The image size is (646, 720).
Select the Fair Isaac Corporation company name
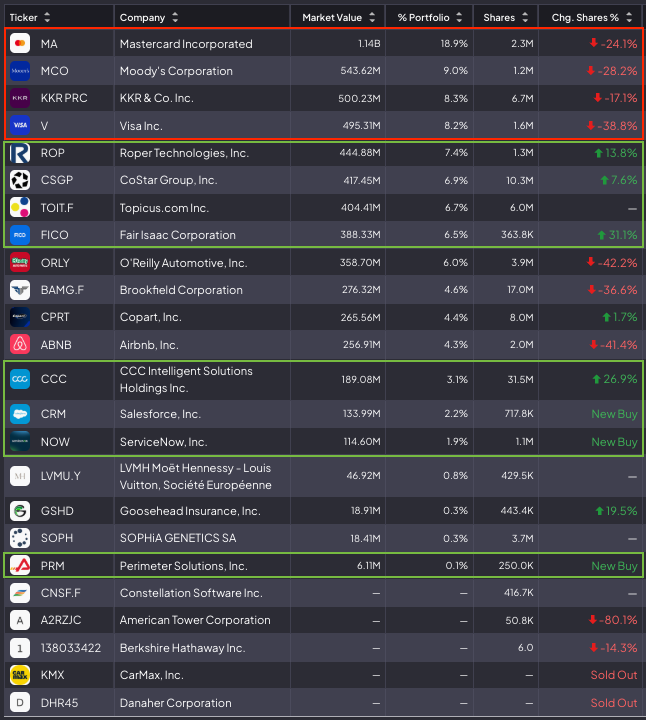coord(178,235)
